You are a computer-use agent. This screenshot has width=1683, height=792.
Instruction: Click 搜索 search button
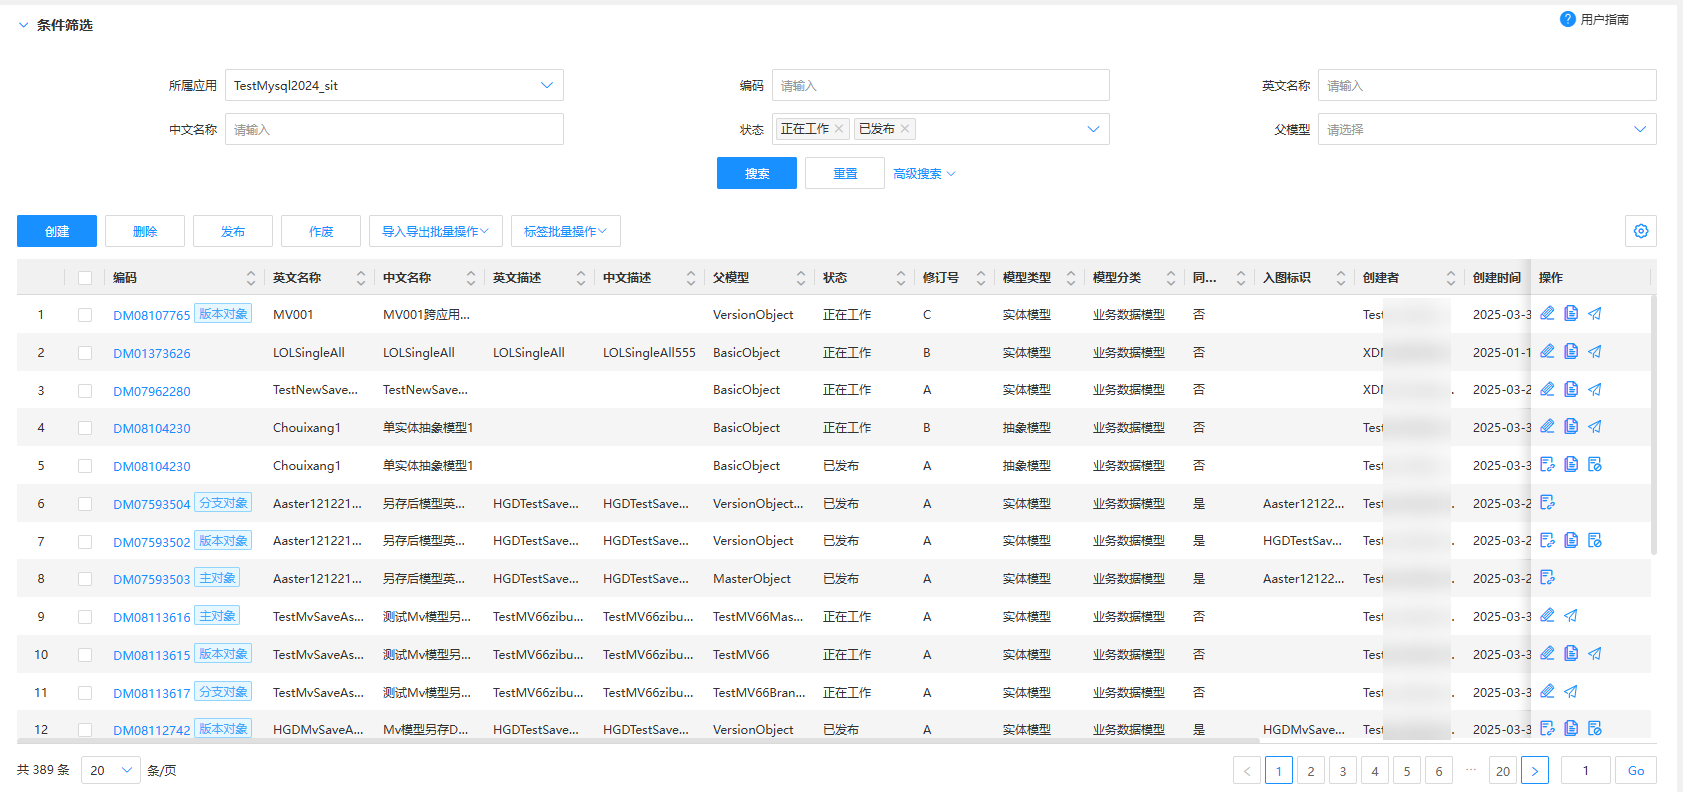coord(757,173)
